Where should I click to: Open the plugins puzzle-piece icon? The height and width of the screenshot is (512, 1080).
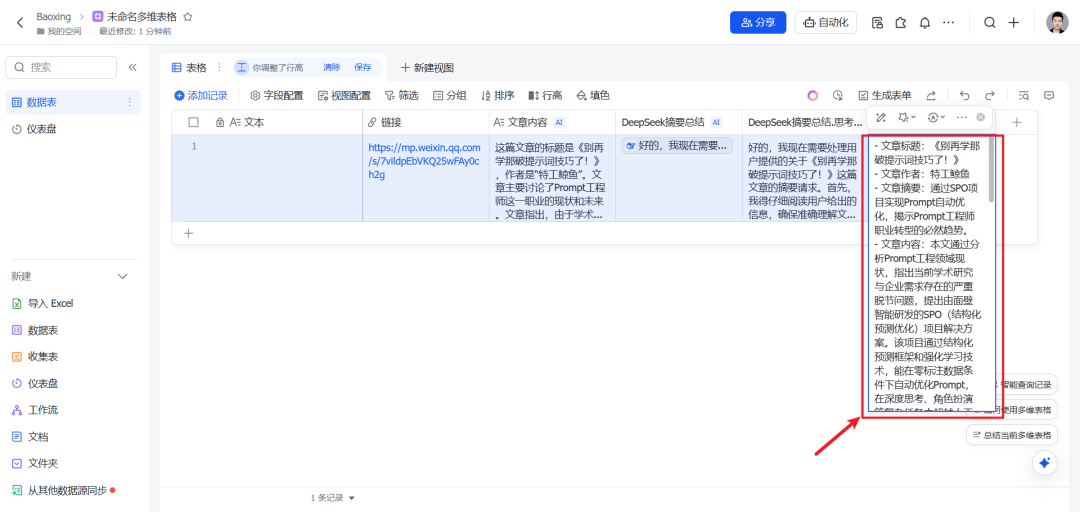[901, 23]
